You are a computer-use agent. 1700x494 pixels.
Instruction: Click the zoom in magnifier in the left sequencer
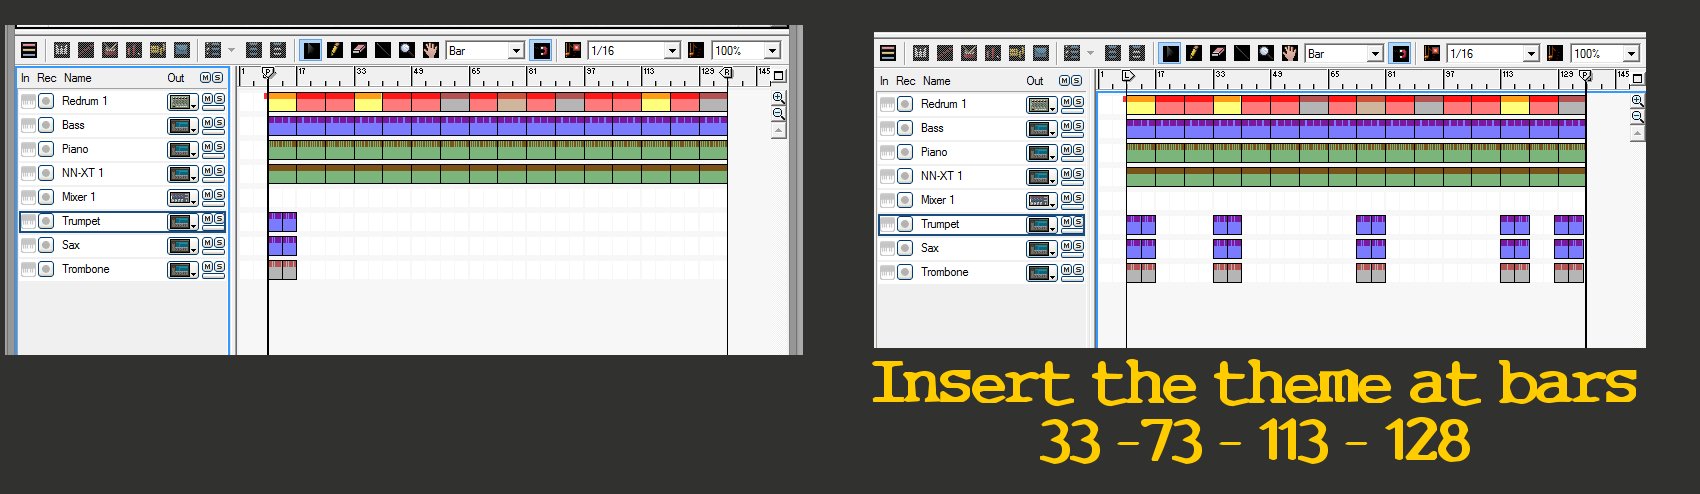point(778,98)
